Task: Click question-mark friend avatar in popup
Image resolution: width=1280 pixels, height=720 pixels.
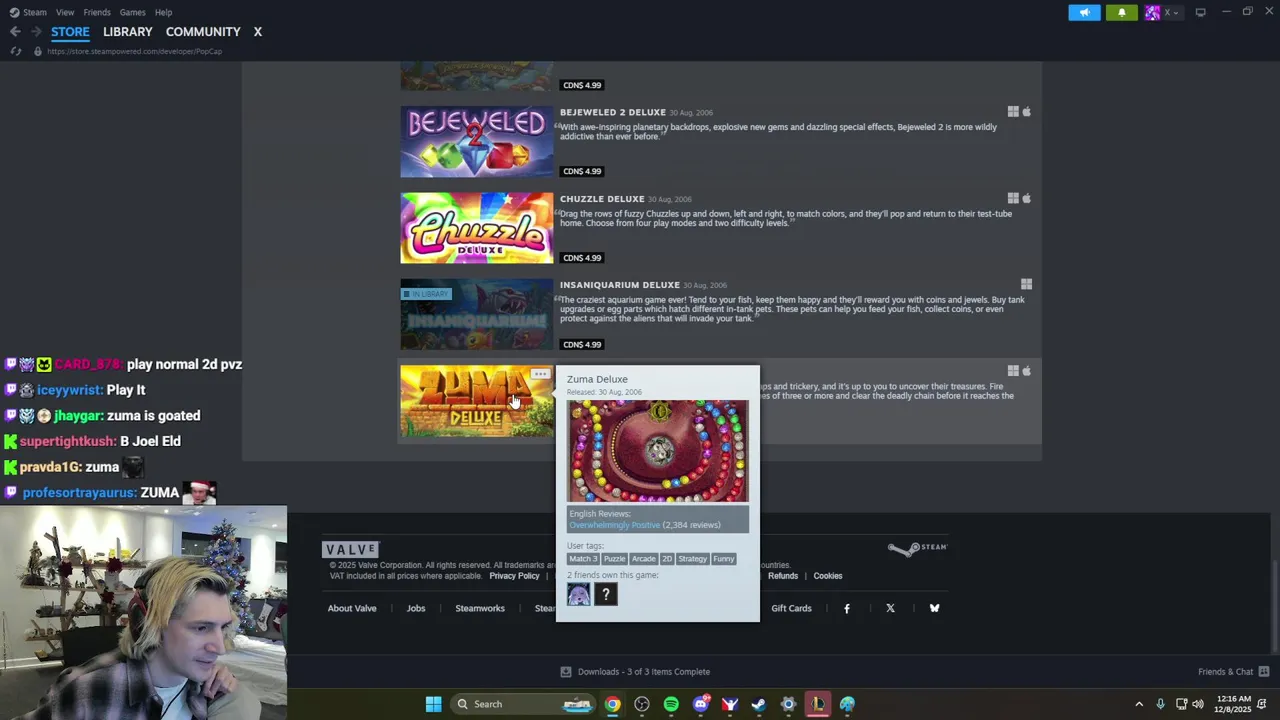Action: coord(605,595)
